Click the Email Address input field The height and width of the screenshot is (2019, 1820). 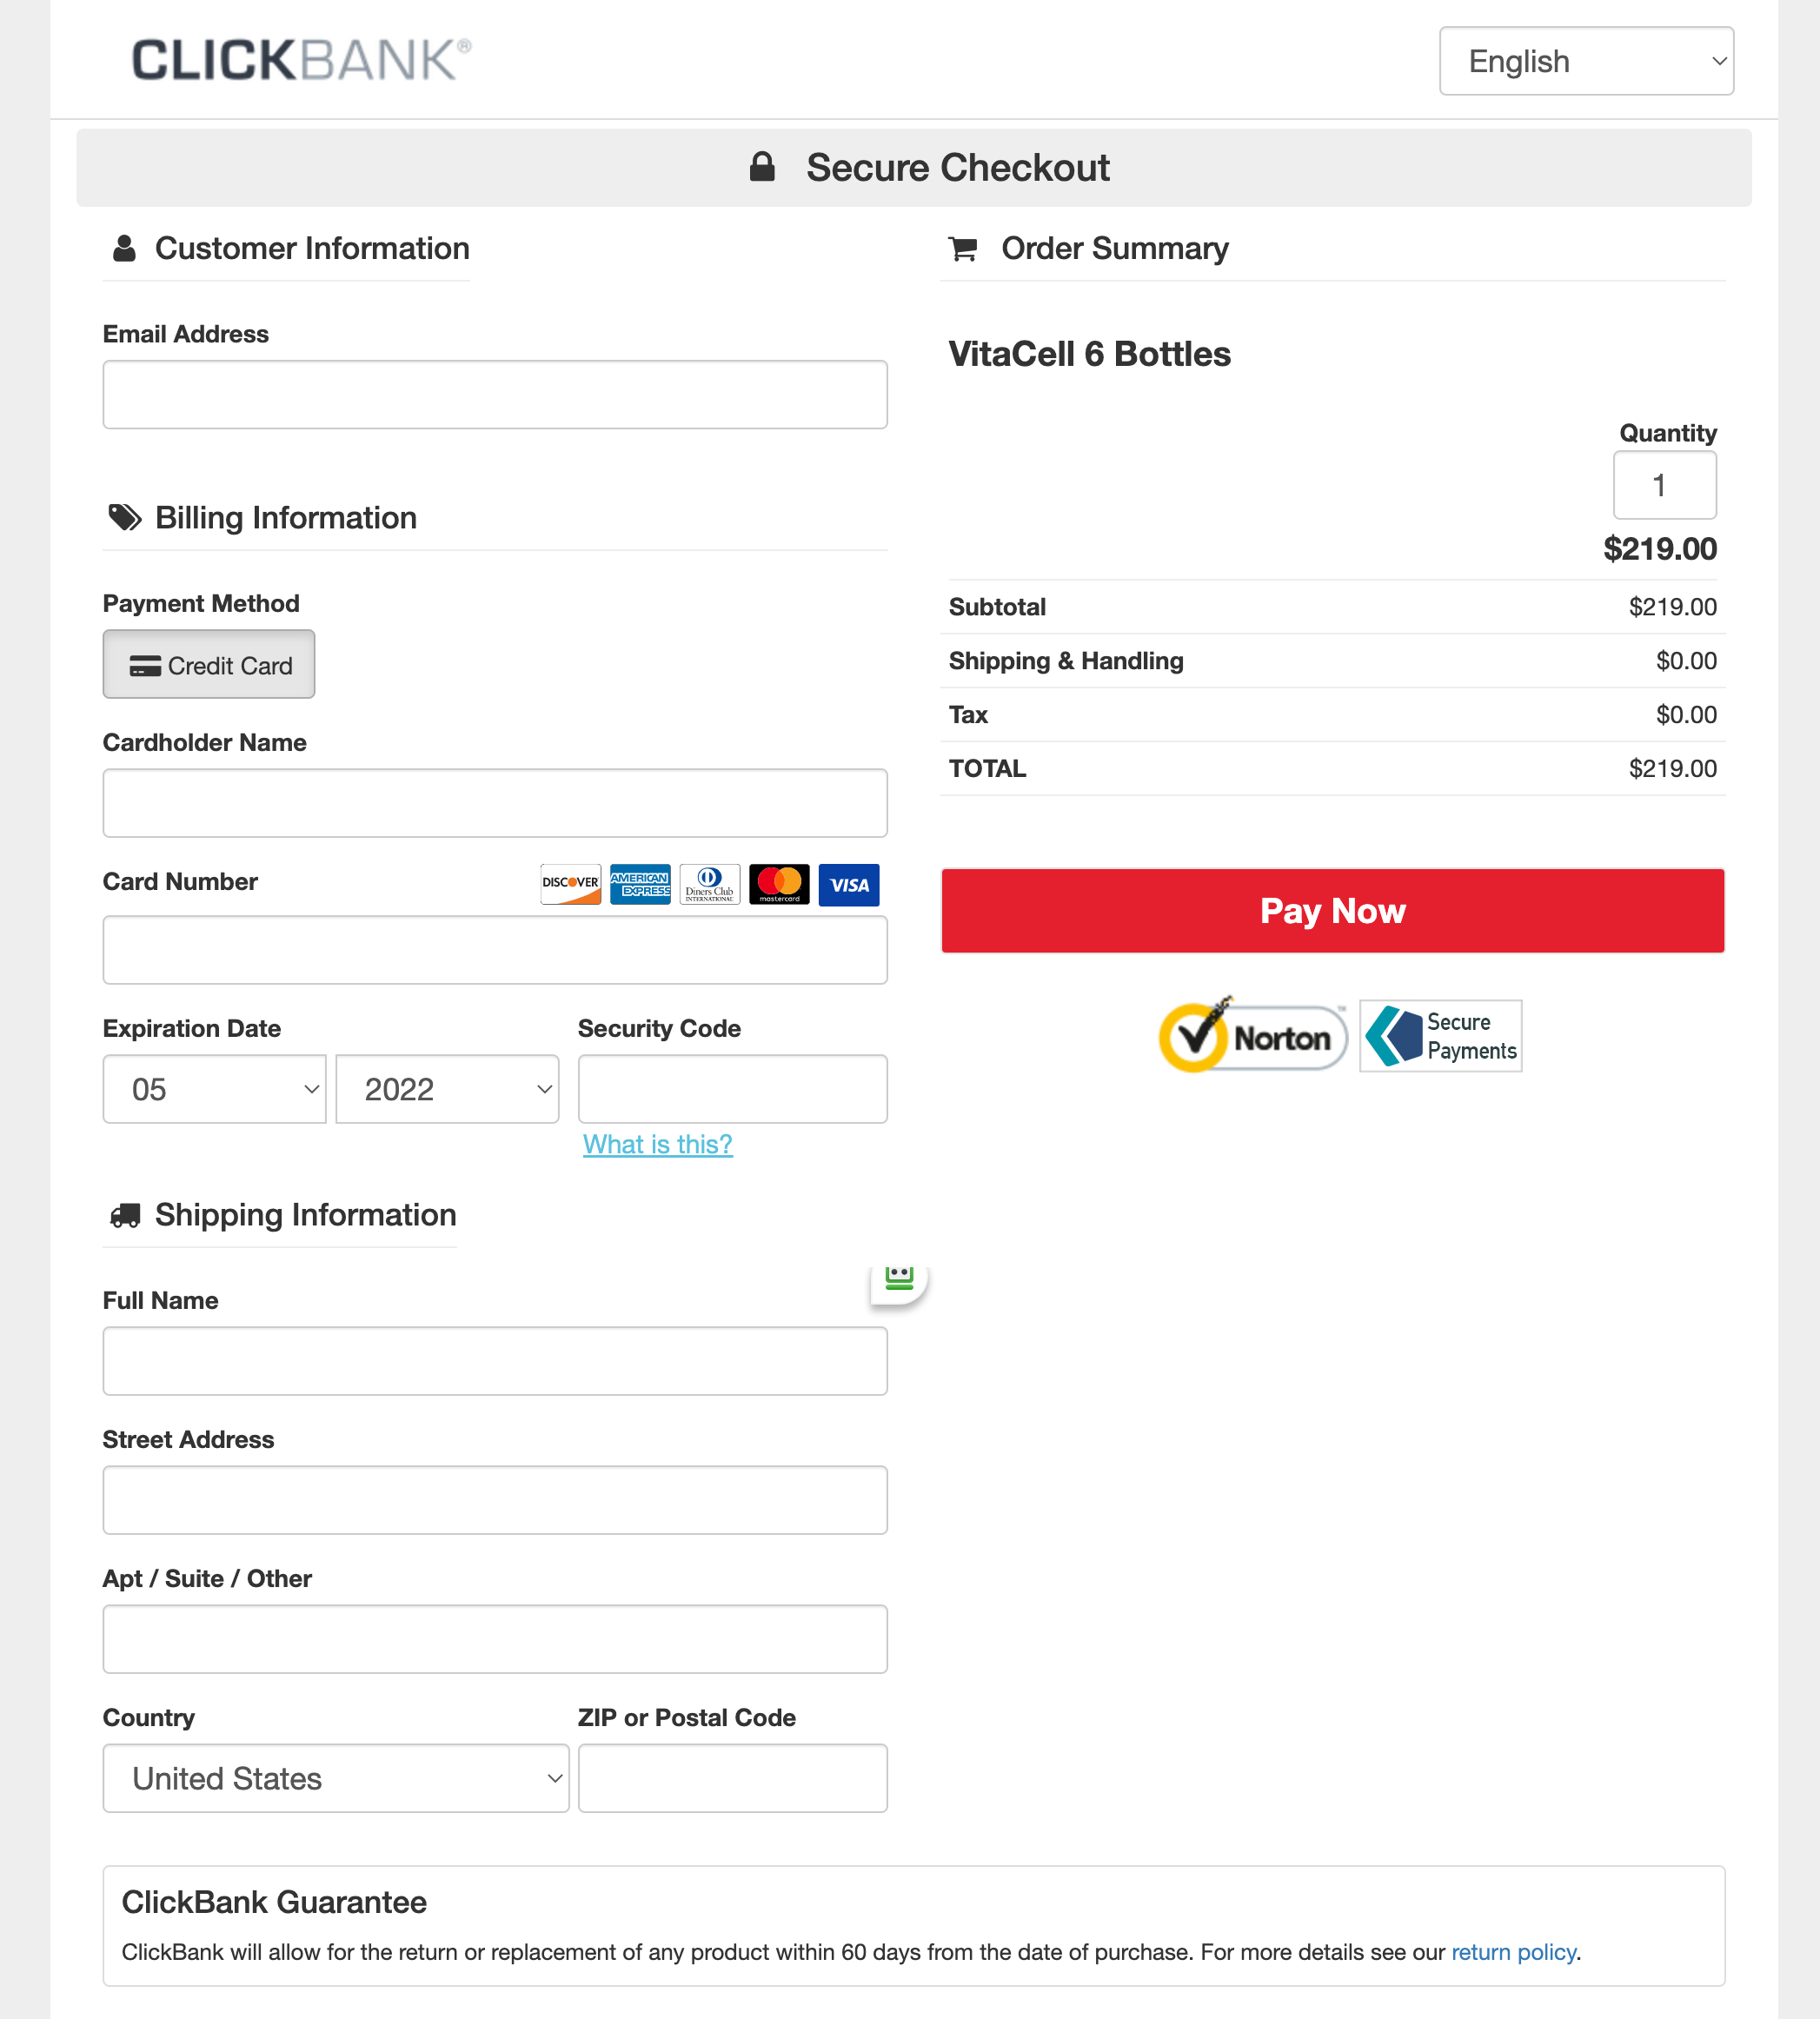(495, 395)
